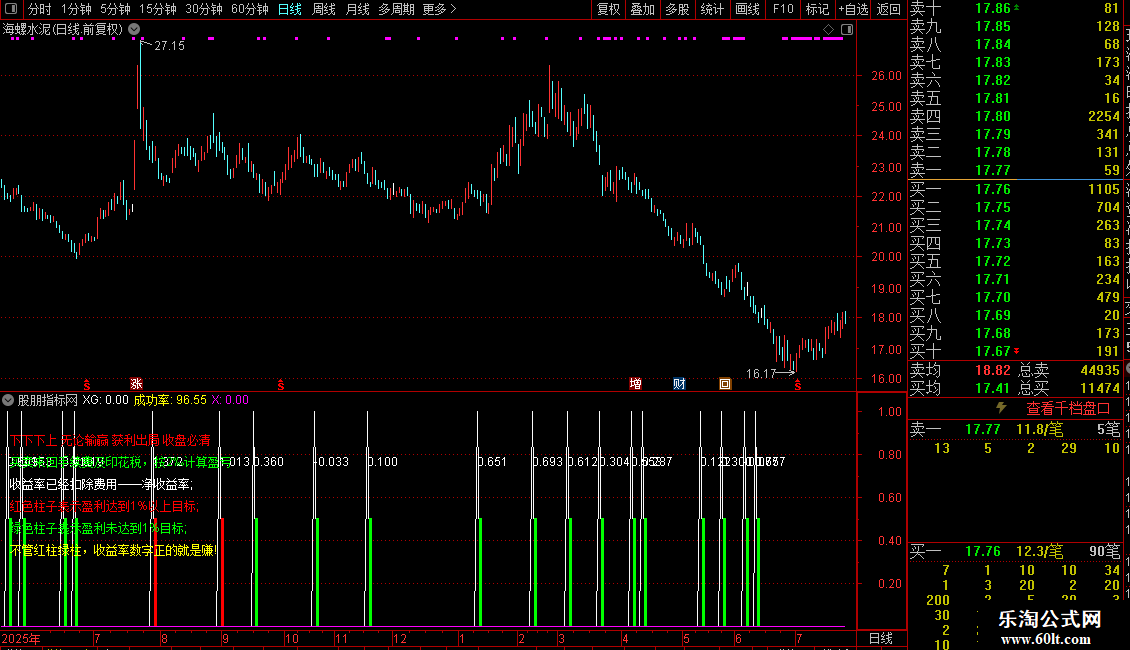
Task: Open the F10 company info
Action: coord(783,9)
